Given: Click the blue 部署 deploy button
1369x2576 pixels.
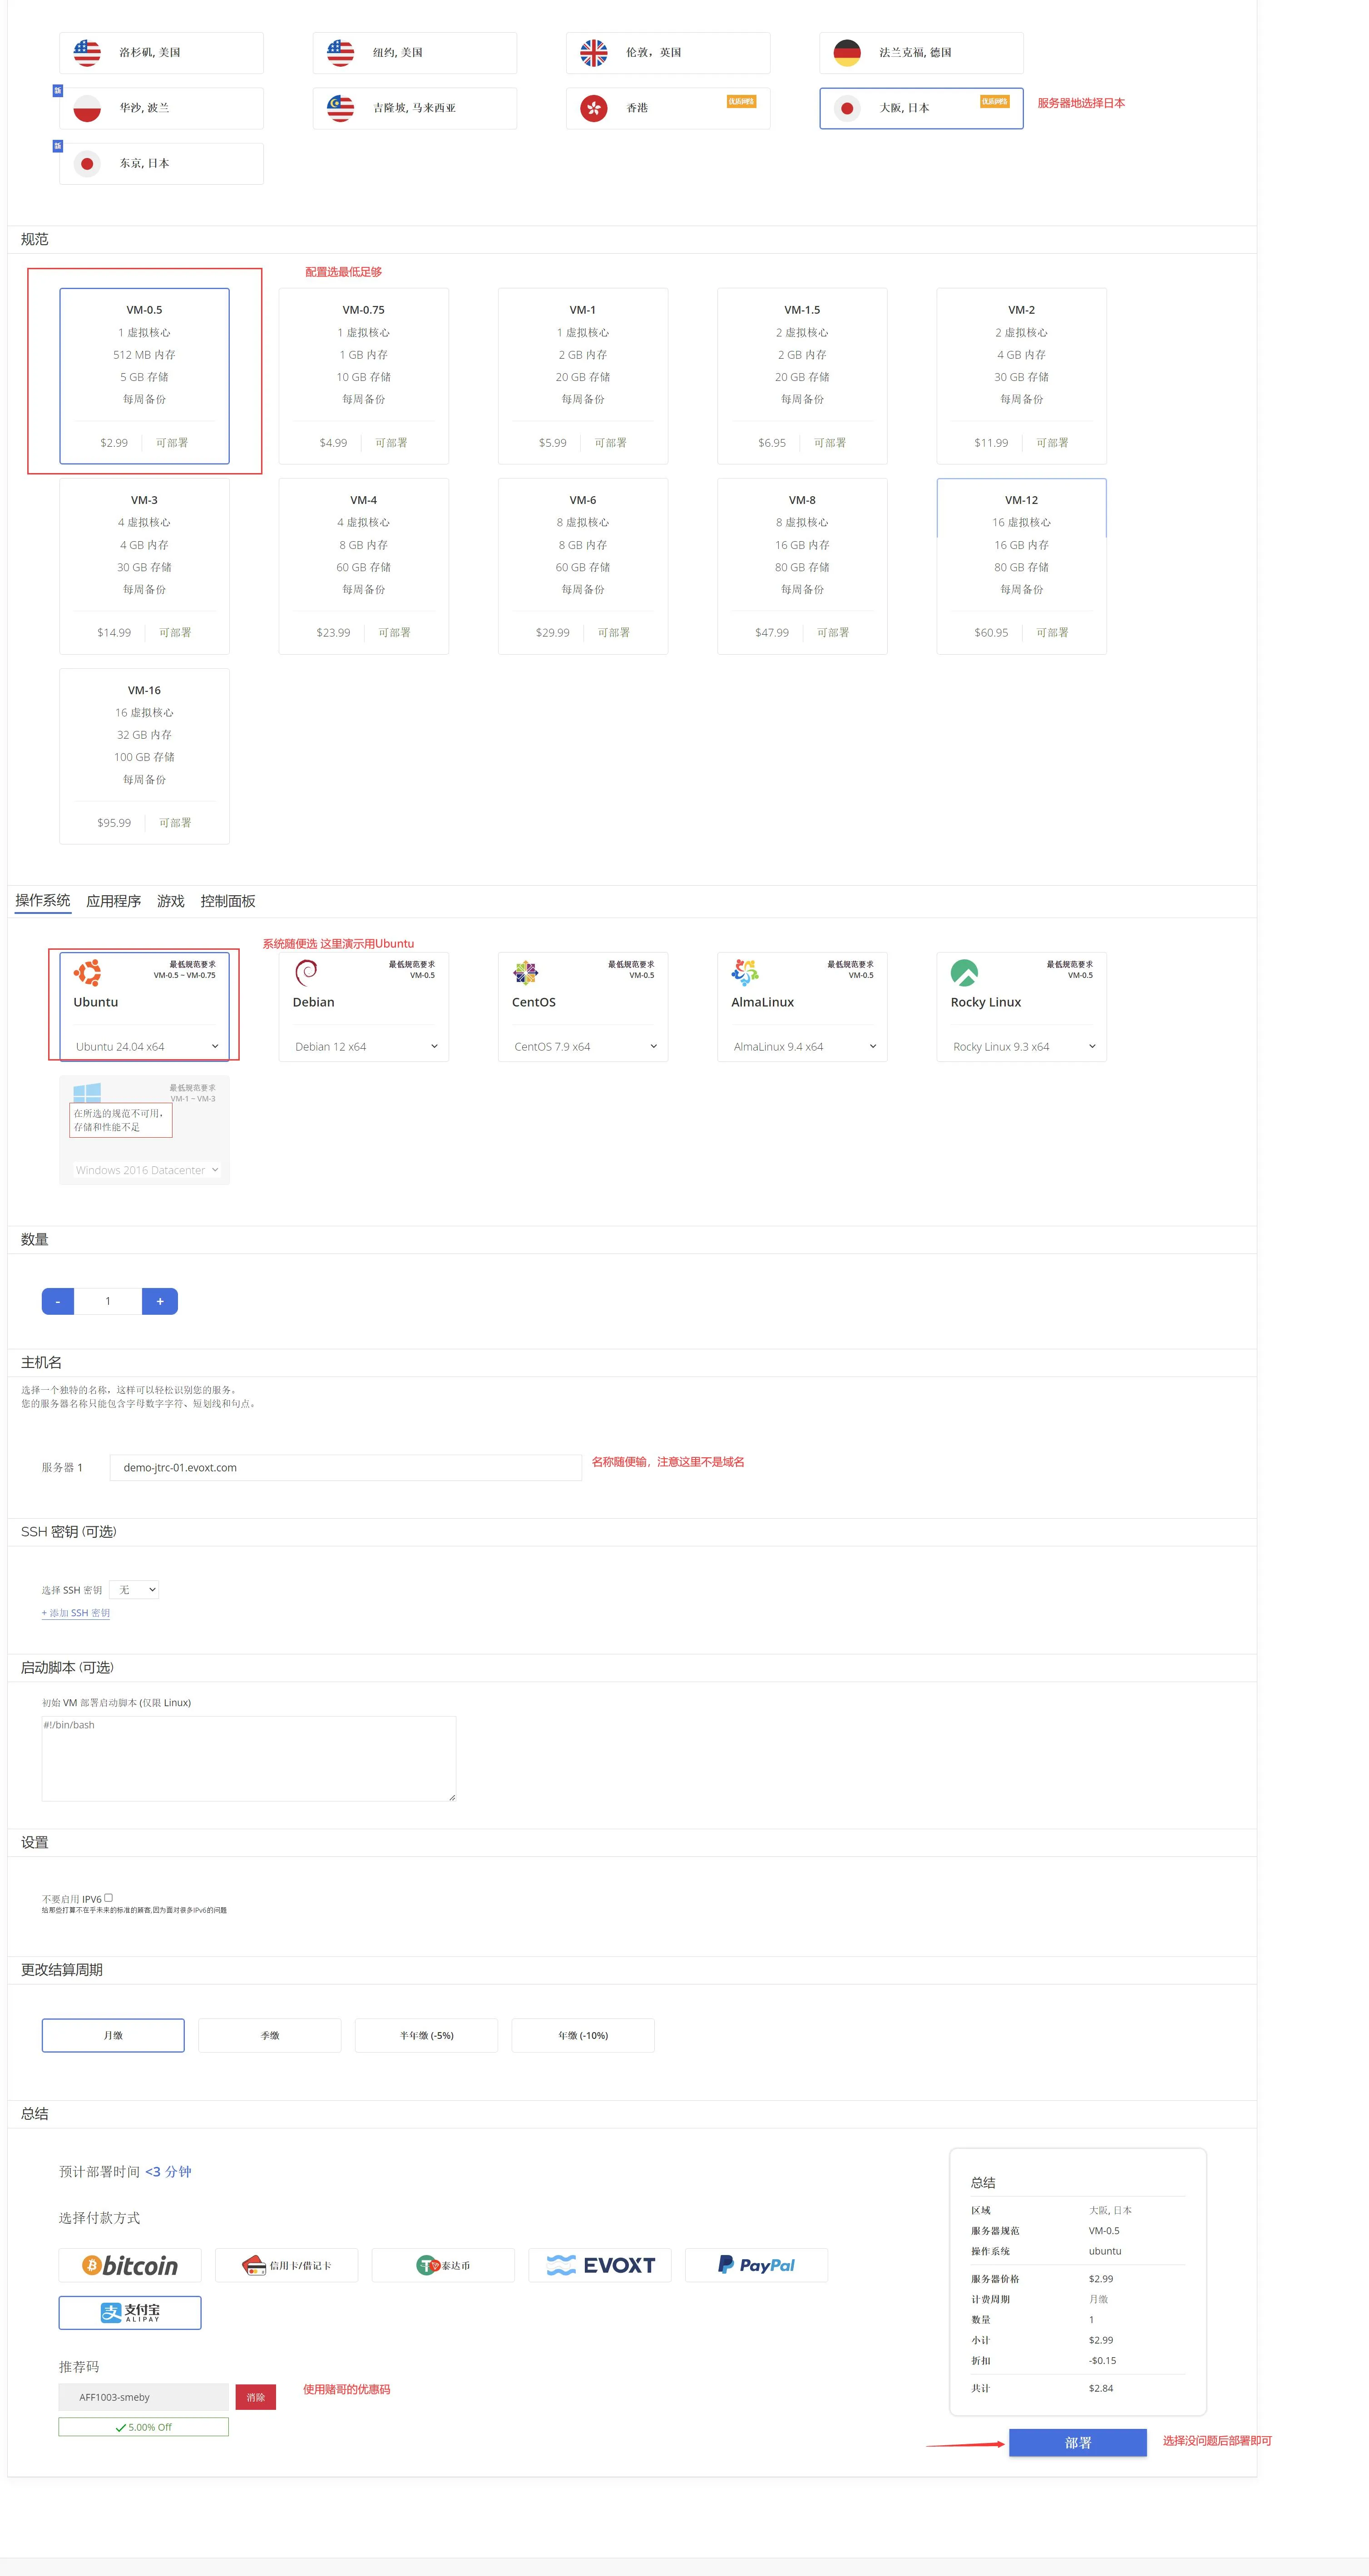Looking at the screenshot, I should pyautogui.click(x=1077, y=2442).
